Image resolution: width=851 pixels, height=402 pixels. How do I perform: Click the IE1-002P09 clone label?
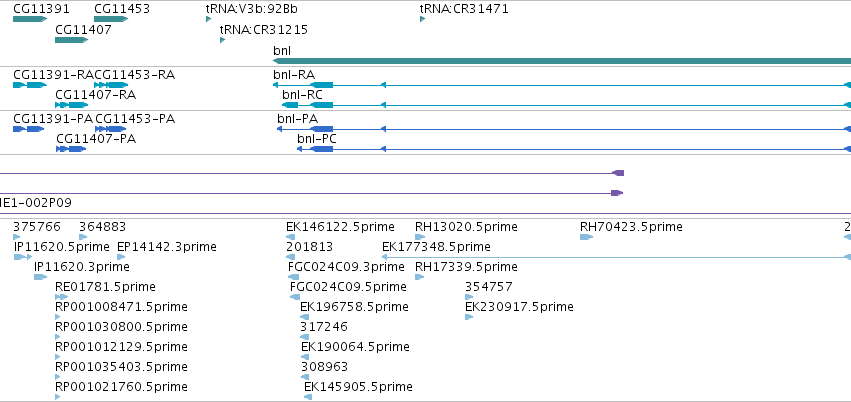point(36,203)
